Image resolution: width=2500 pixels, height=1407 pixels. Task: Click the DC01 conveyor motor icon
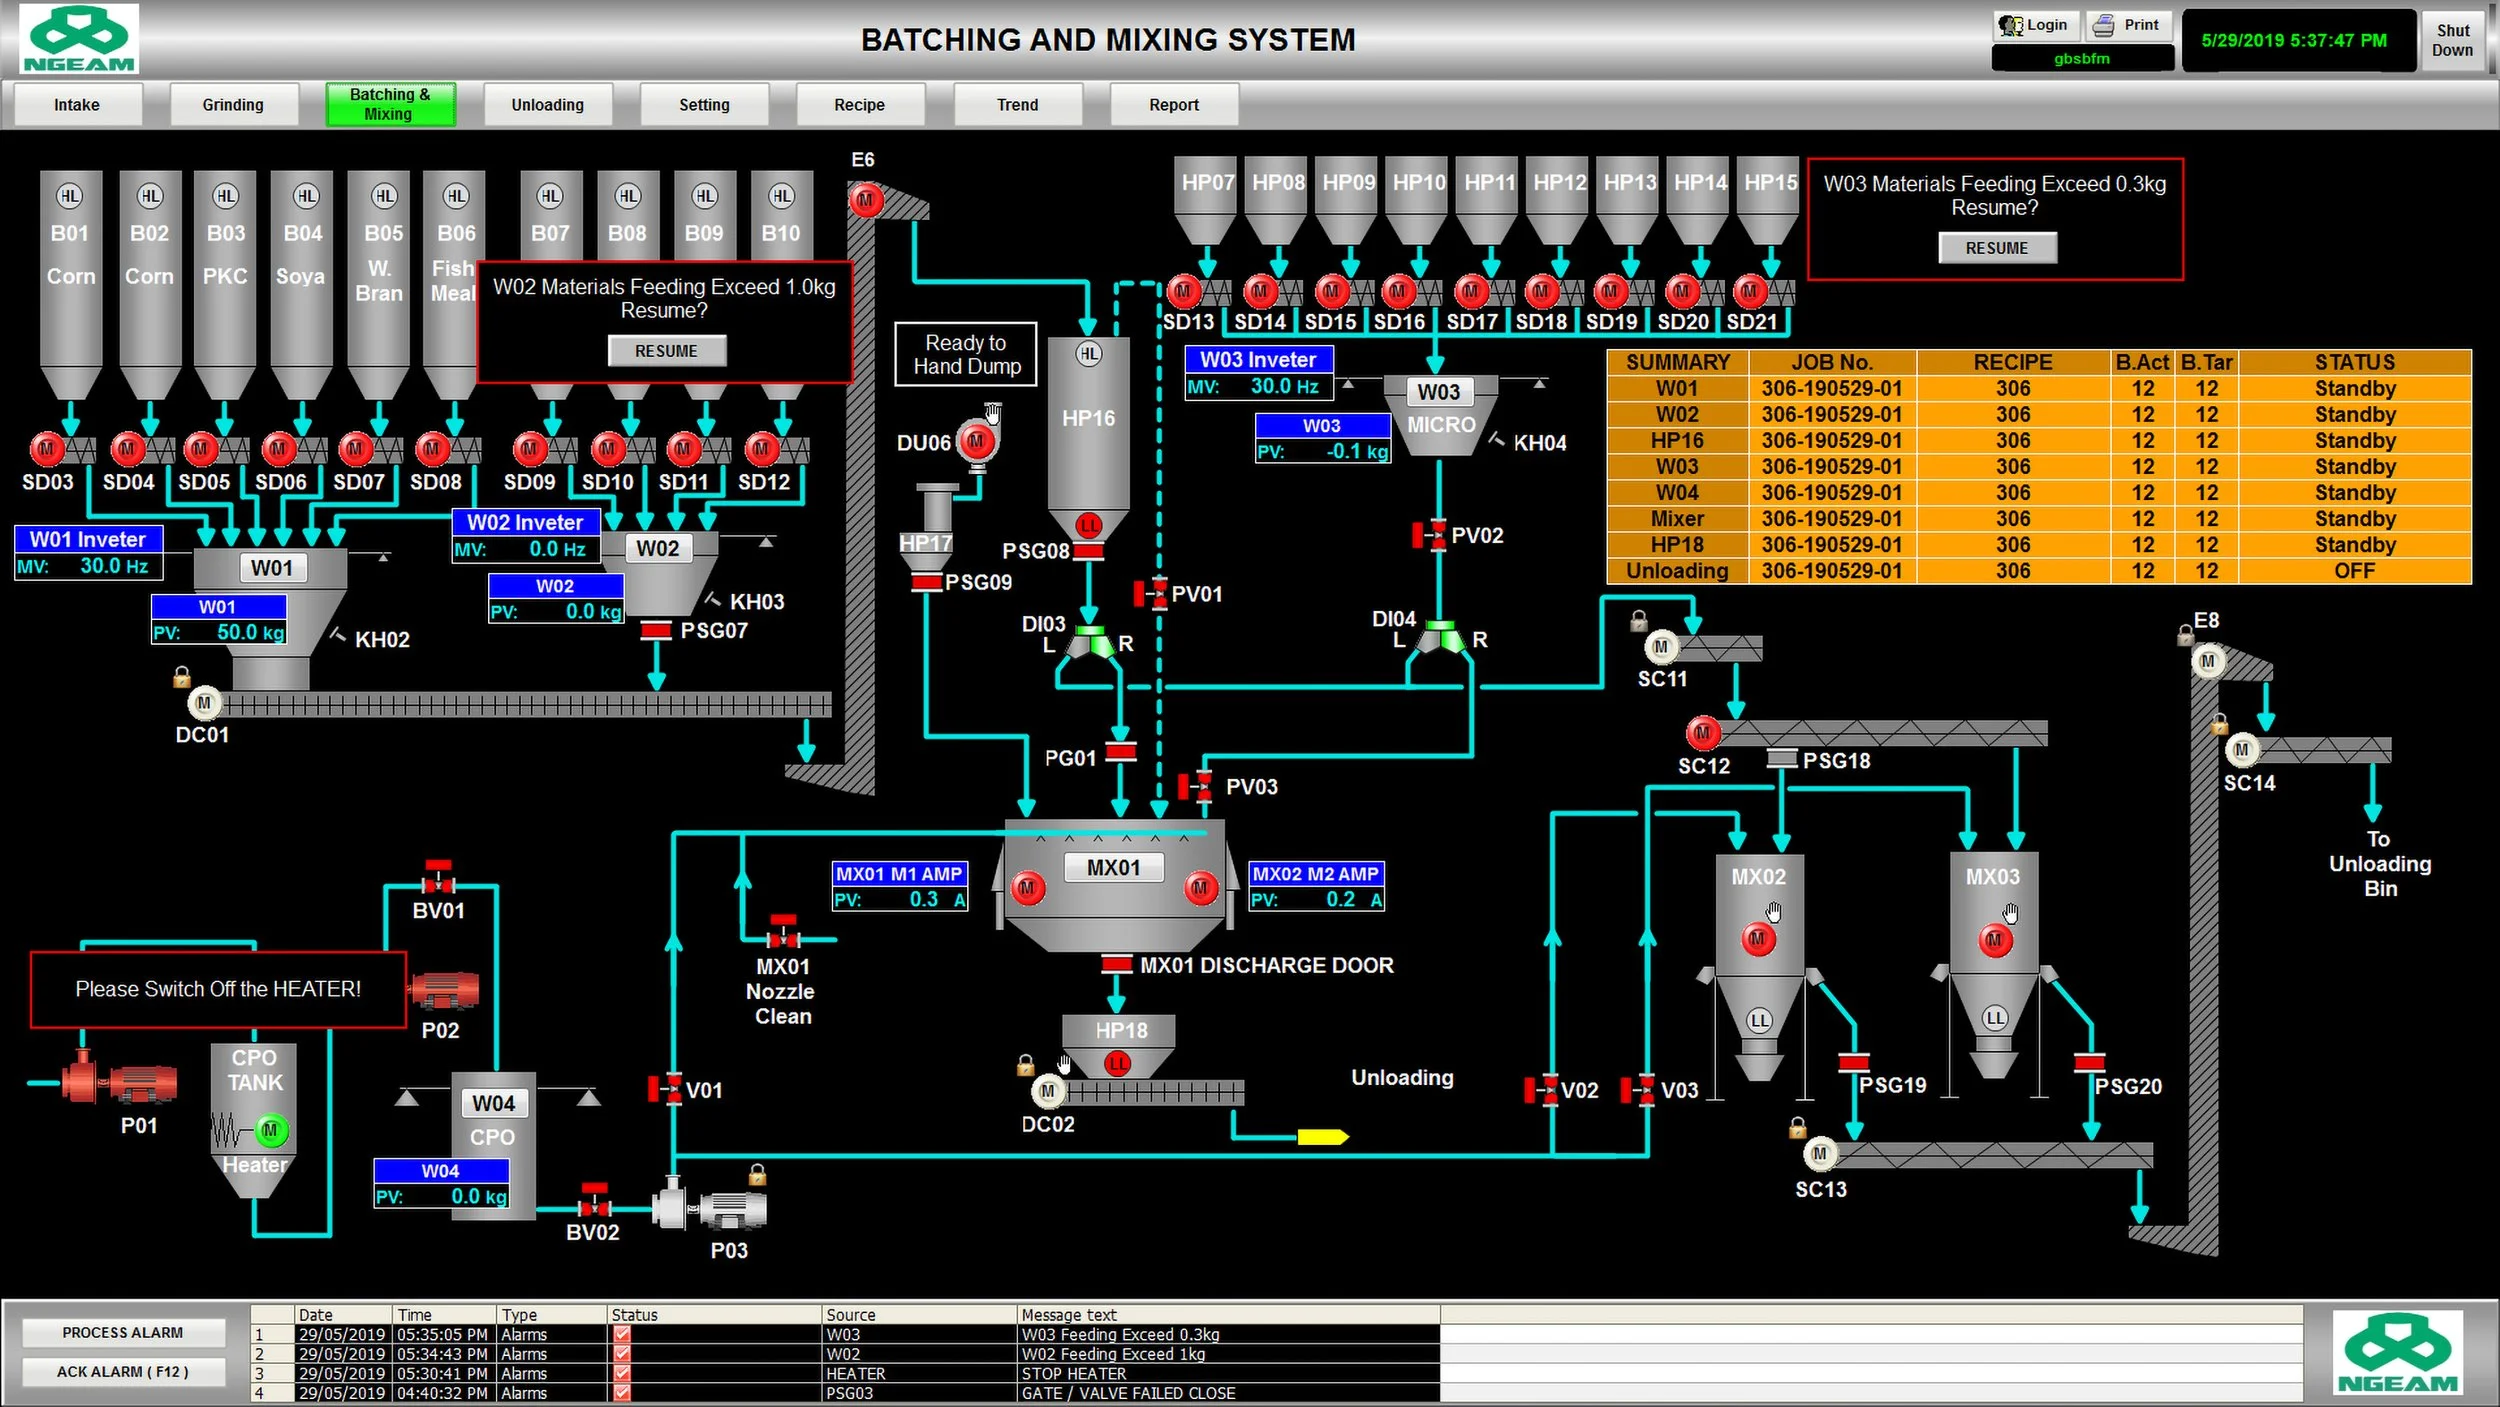[x=204, y=703]
